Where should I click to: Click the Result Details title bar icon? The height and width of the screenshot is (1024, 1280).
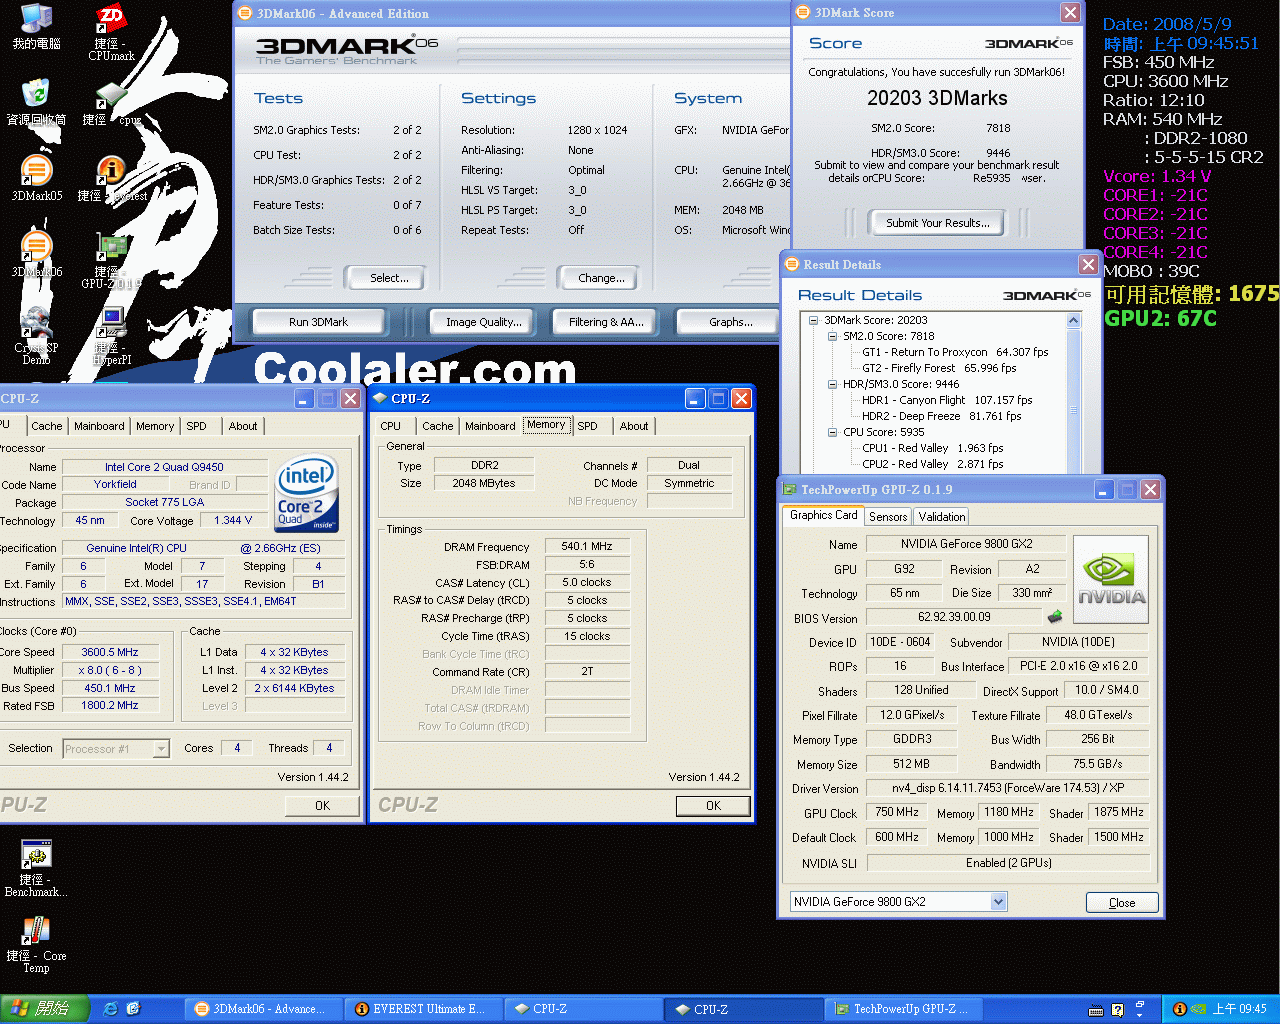point(793,264)
